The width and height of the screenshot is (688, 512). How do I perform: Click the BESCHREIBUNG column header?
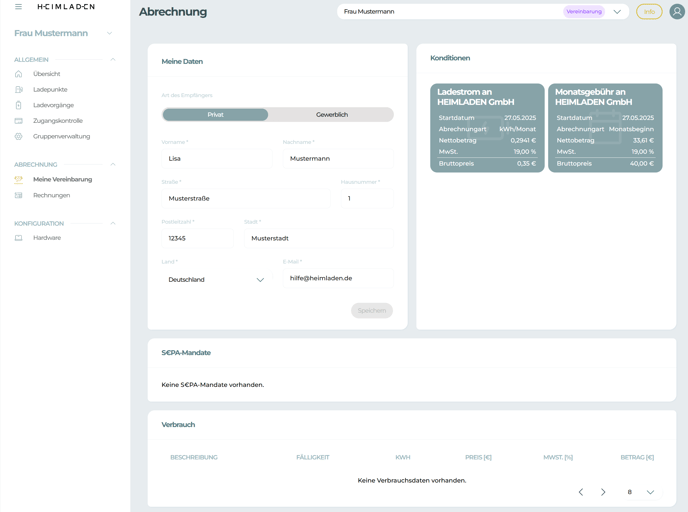pyautogui.click(x=194, y=457)
